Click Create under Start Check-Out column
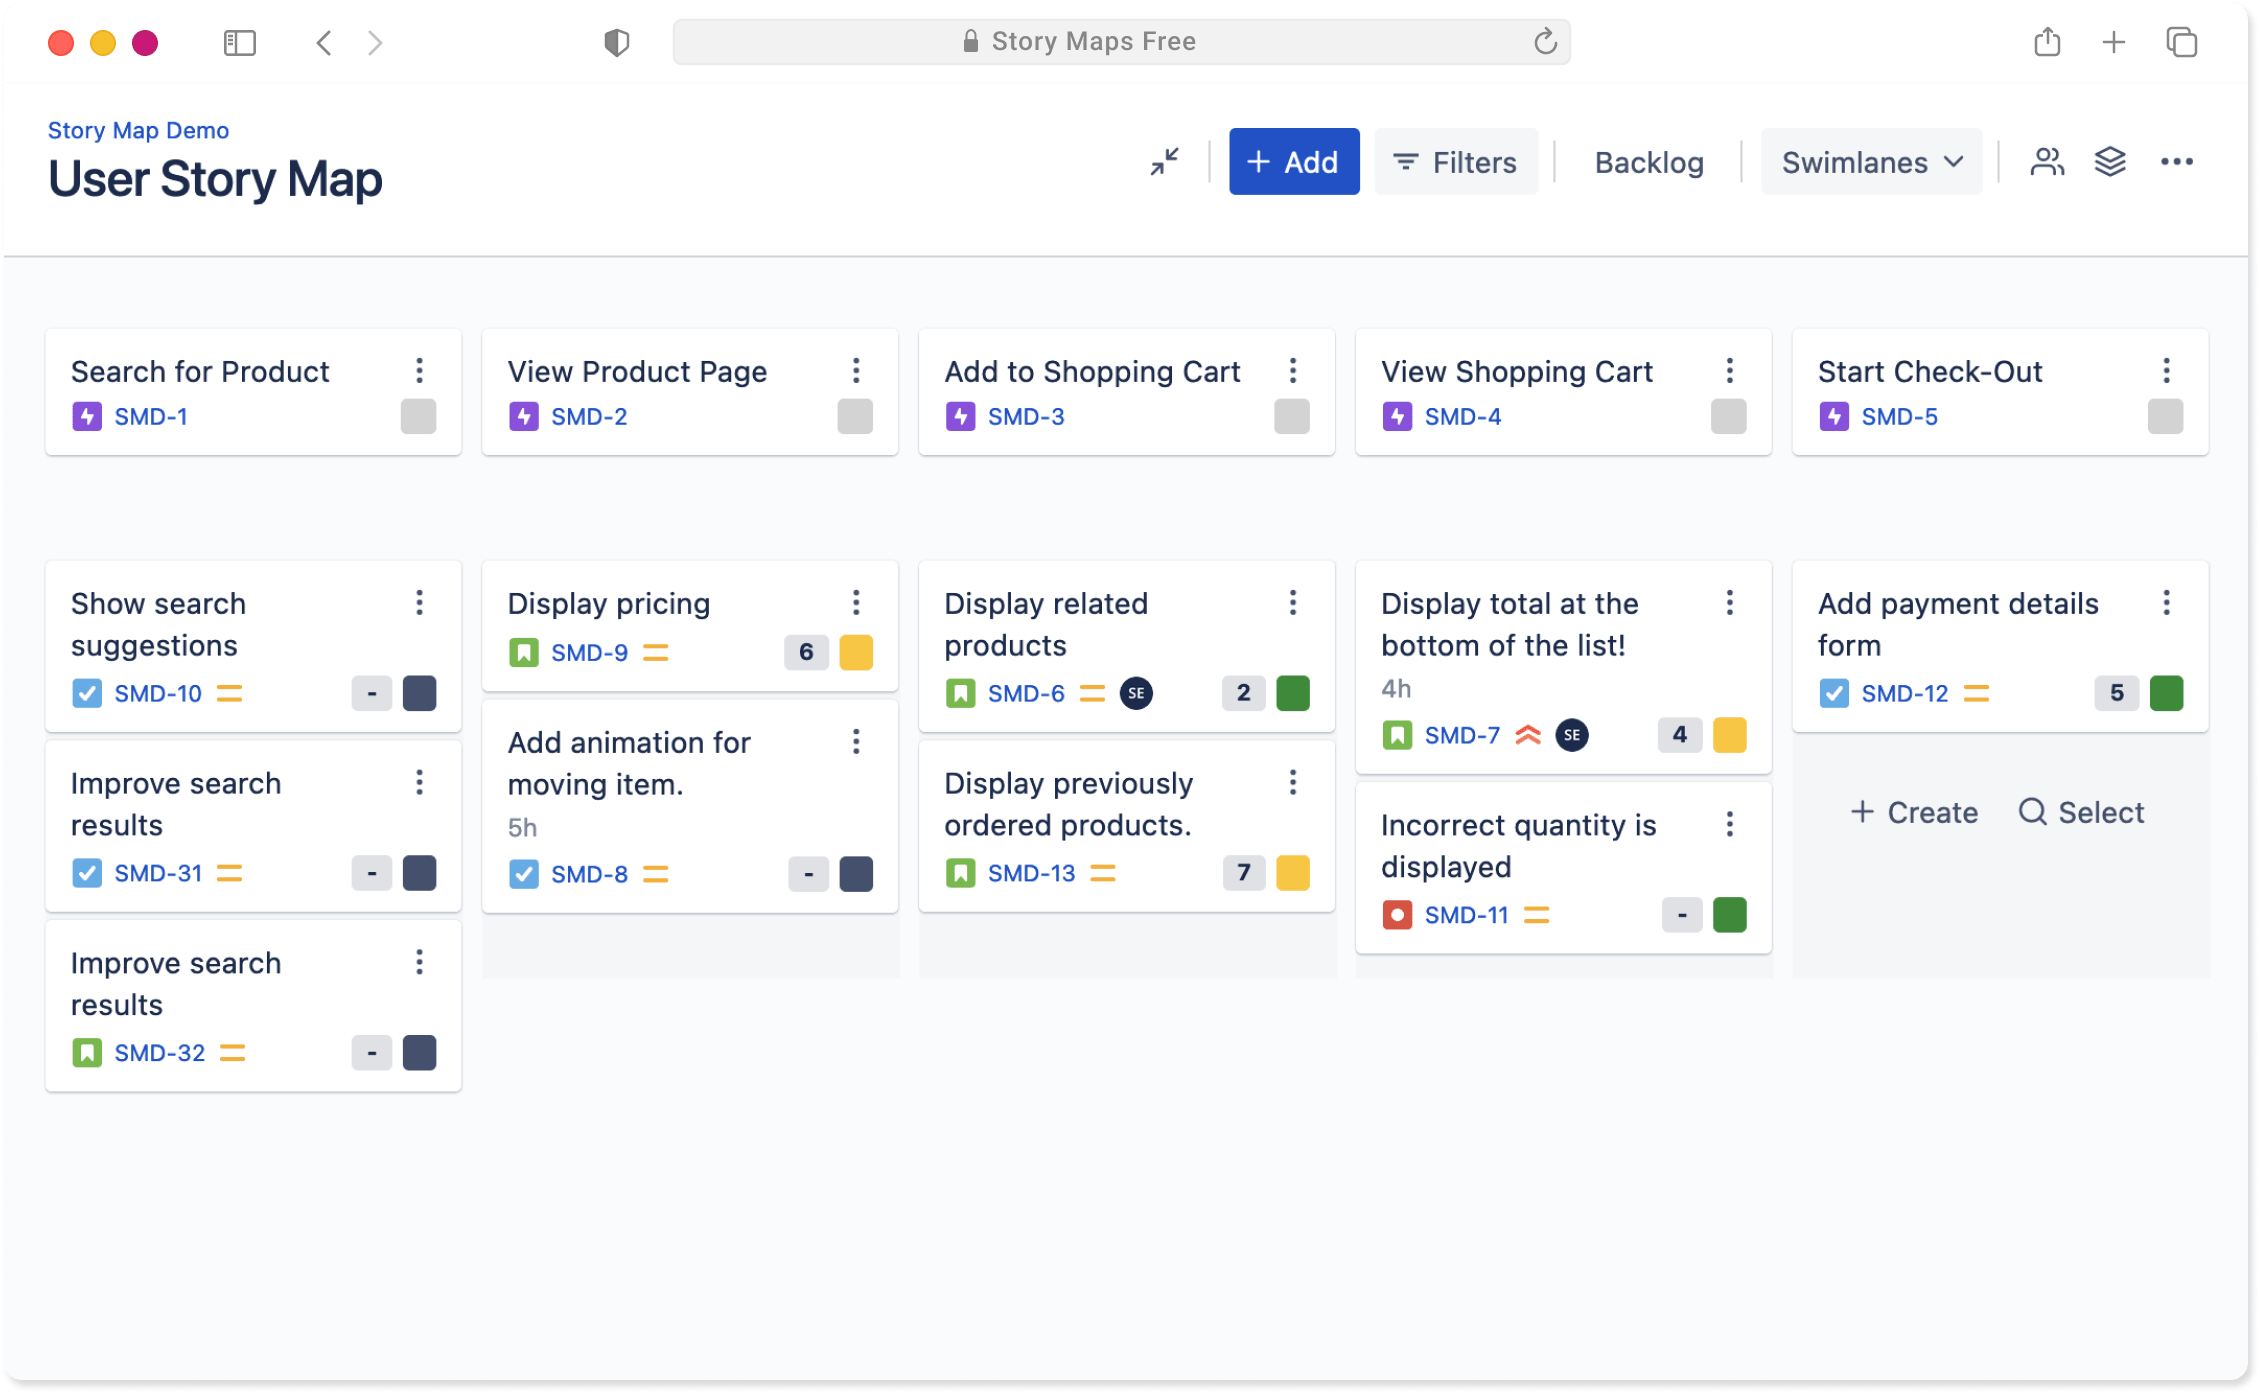 coord(1914,812)
